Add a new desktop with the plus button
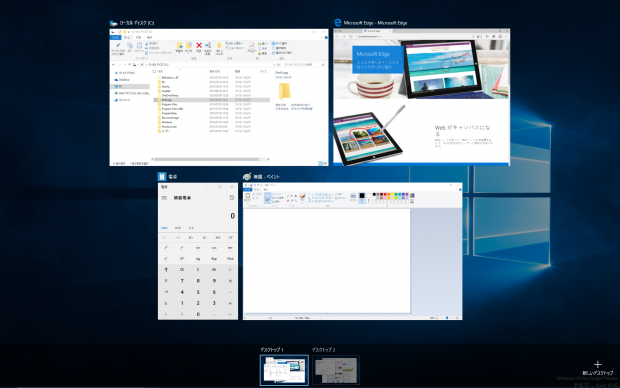The height and width of the screenshot is (388, 620). (597, 364)
